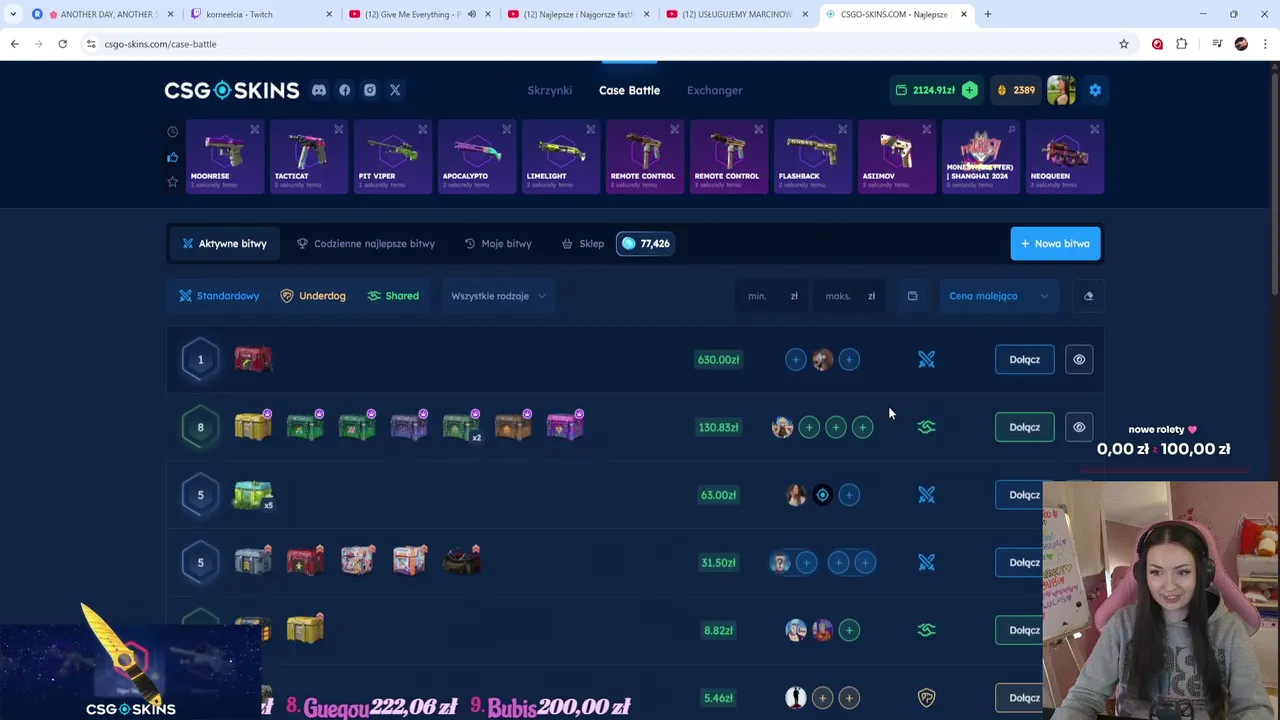Open the site settings gear
The width and height of the screenshot is (1280, 720).
(x=1095, y=90)
